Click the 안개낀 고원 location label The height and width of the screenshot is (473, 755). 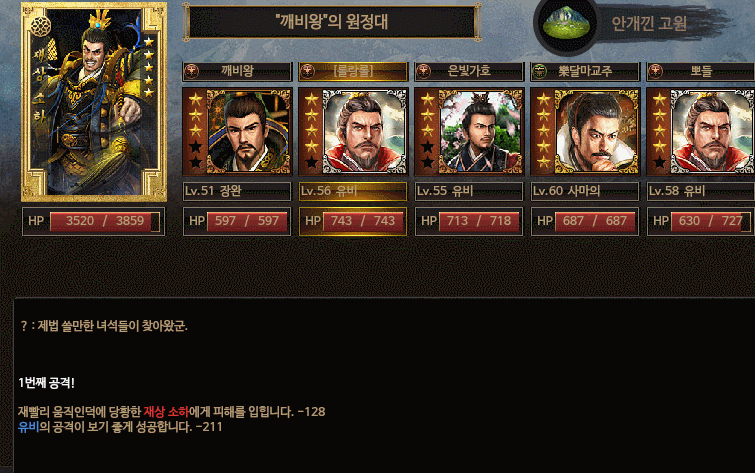[x=649, y=23]
